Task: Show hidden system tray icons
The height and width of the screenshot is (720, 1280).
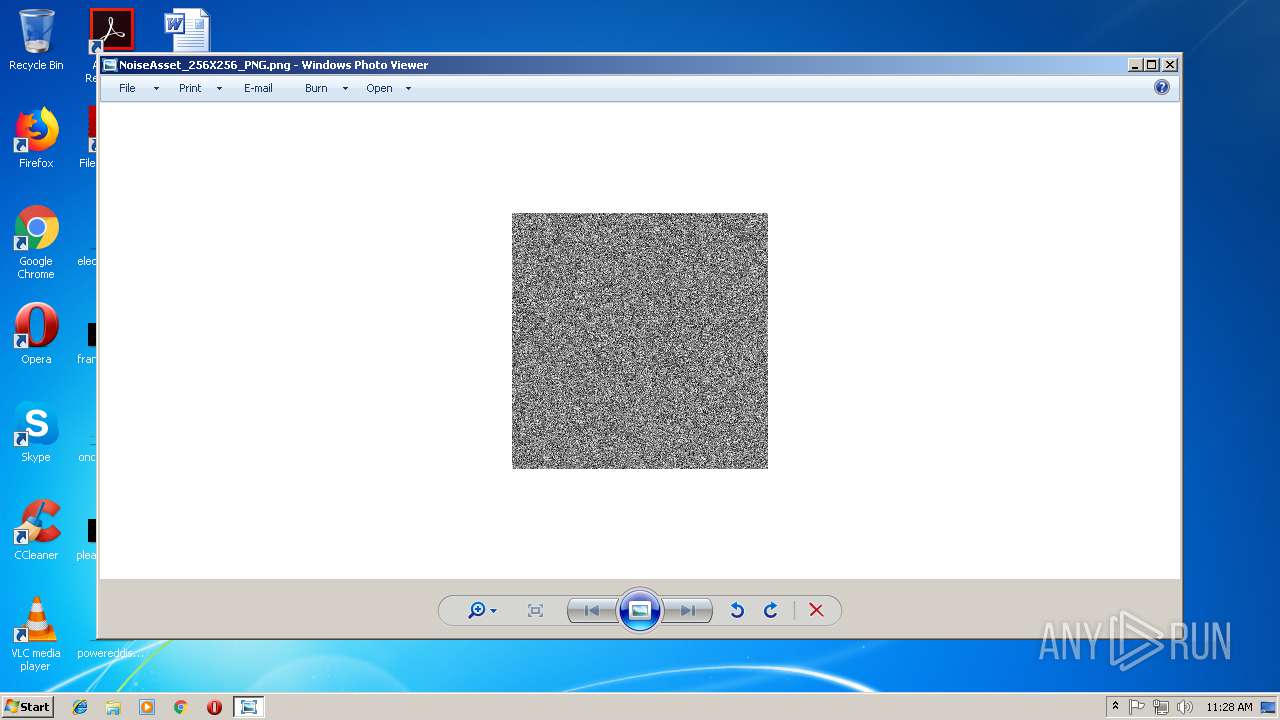Action: [x=1115, y=706]
